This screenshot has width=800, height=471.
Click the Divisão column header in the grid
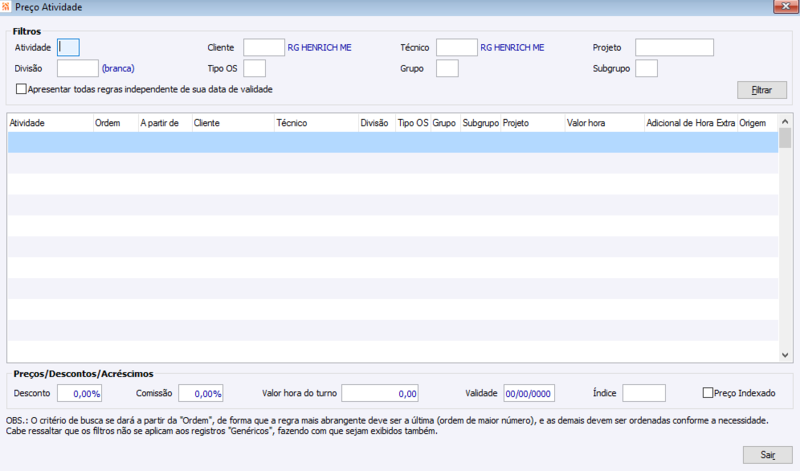(x=377, y=123)
